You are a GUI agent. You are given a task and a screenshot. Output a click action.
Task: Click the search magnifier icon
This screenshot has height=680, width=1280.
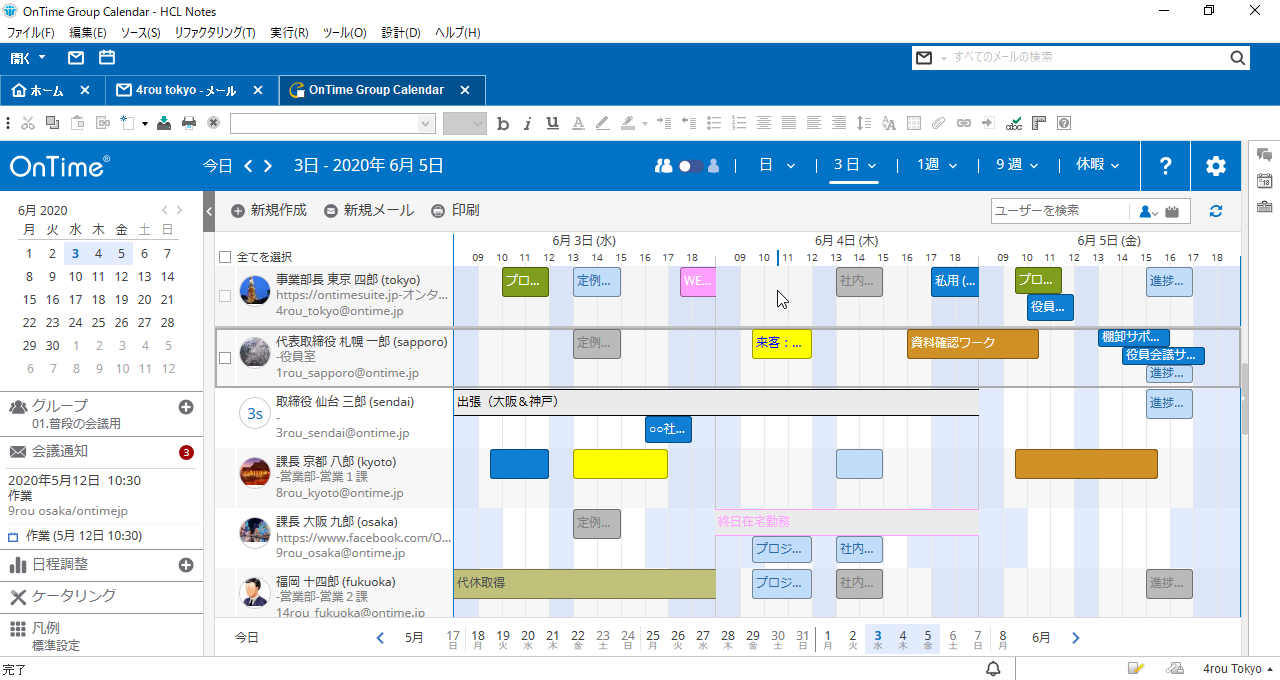1237,58
